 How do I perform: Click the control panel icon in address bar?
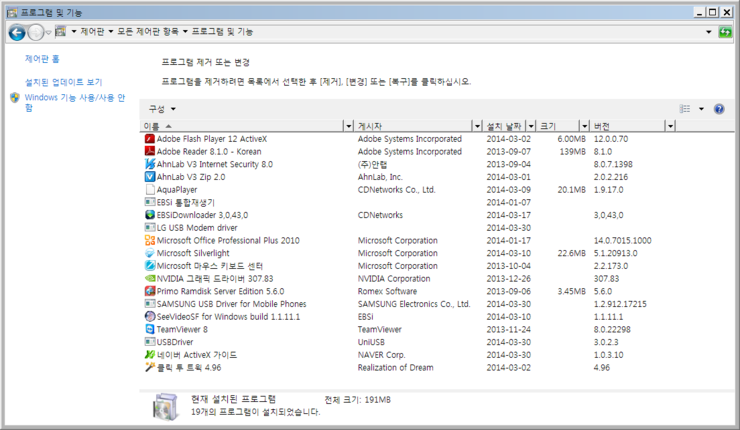pos(60,32)
